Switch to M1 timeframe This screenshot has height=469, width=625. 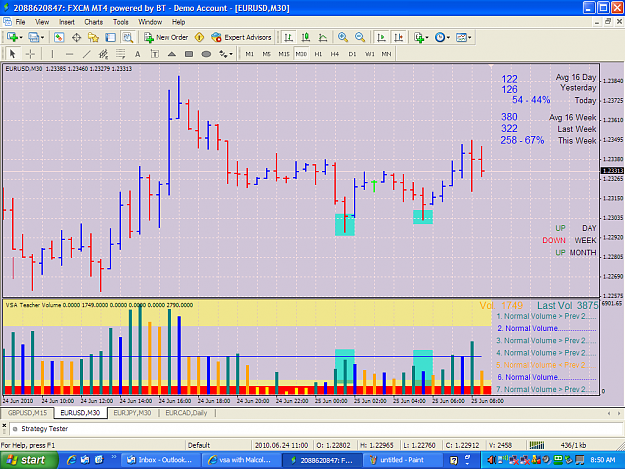250,54
